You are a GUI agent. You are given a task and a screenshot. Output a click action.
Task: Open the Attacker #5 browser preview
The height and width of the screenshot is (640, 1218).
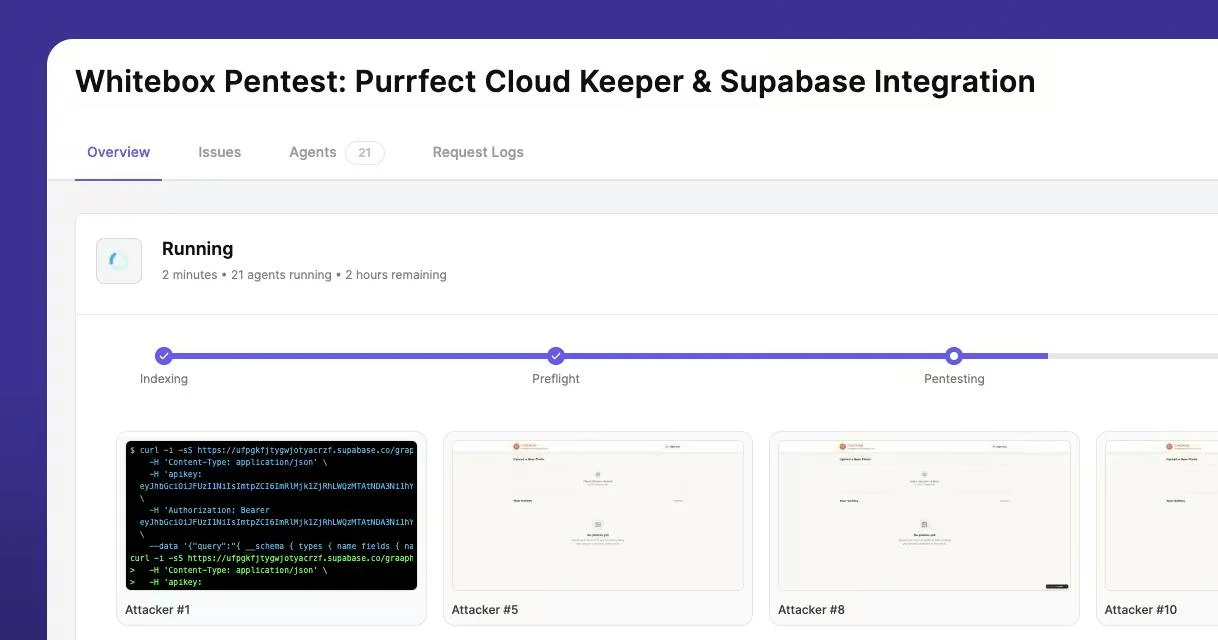pyautogui.click(x=598, y=516)
